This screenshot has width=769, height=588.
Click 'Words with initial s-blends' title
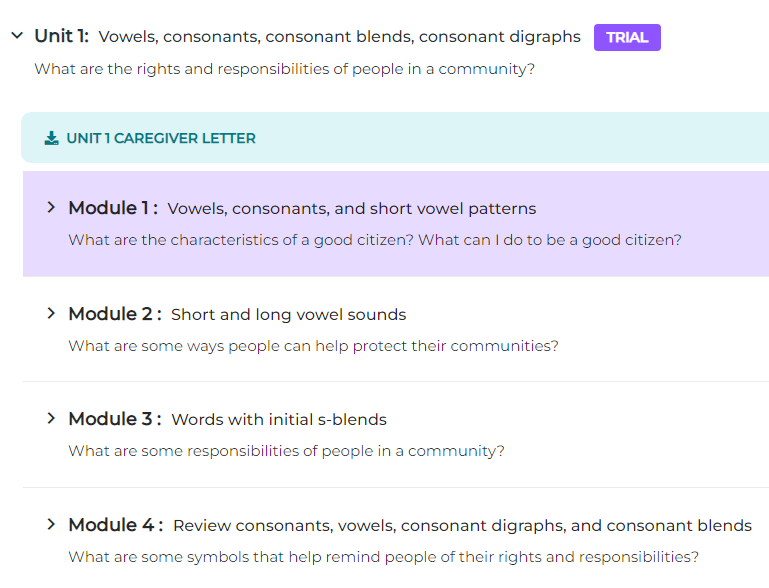coord(279,420)
